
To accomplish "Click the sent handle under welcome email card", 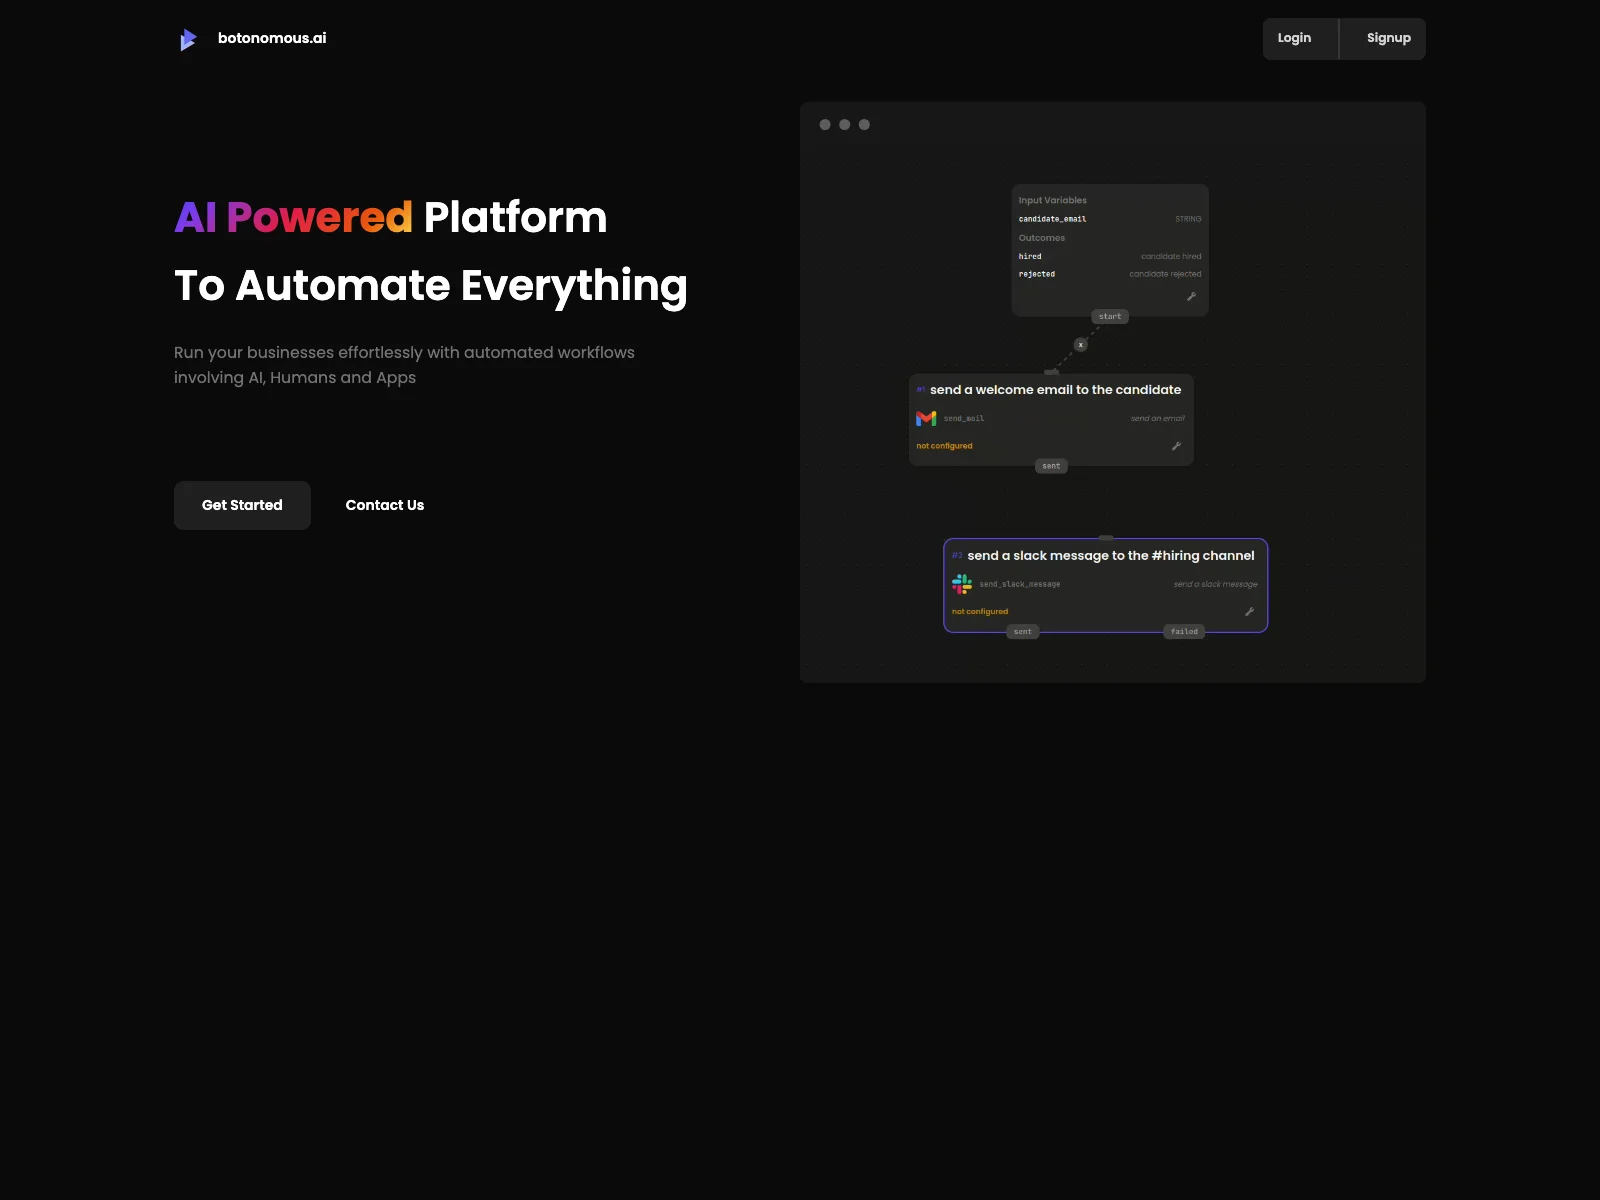I will (x=1051, y=466).
